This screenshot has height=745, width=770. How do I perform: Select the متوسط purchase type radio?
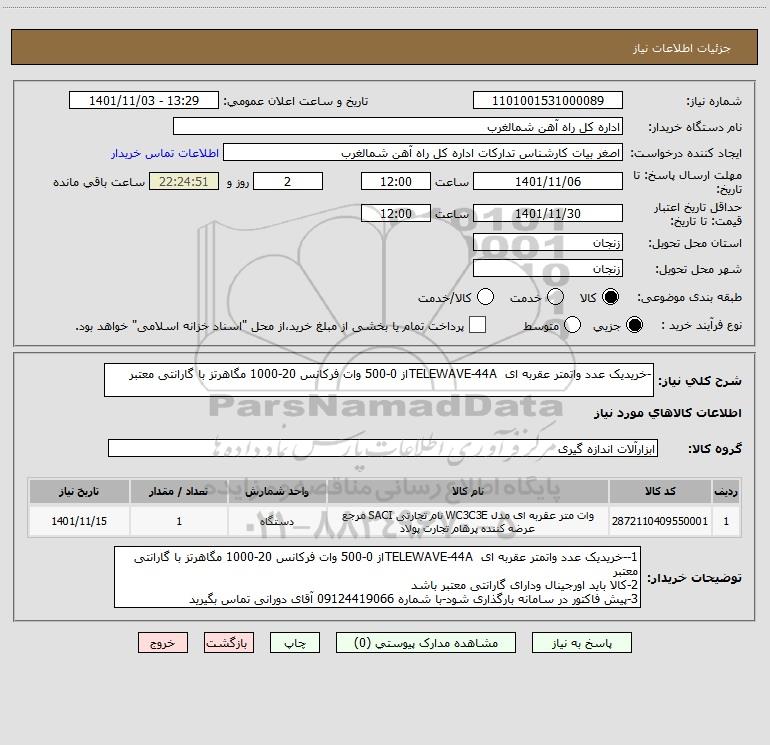tap(572, 325)
